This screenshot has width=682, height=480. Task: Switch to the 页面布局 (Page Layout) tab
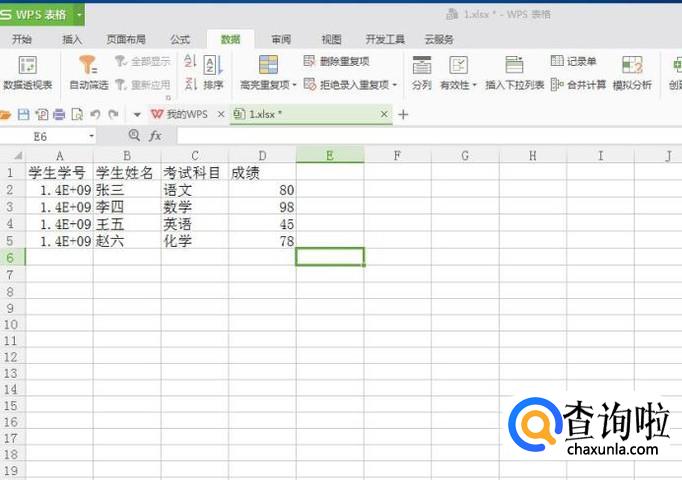[x=126, y=40]
